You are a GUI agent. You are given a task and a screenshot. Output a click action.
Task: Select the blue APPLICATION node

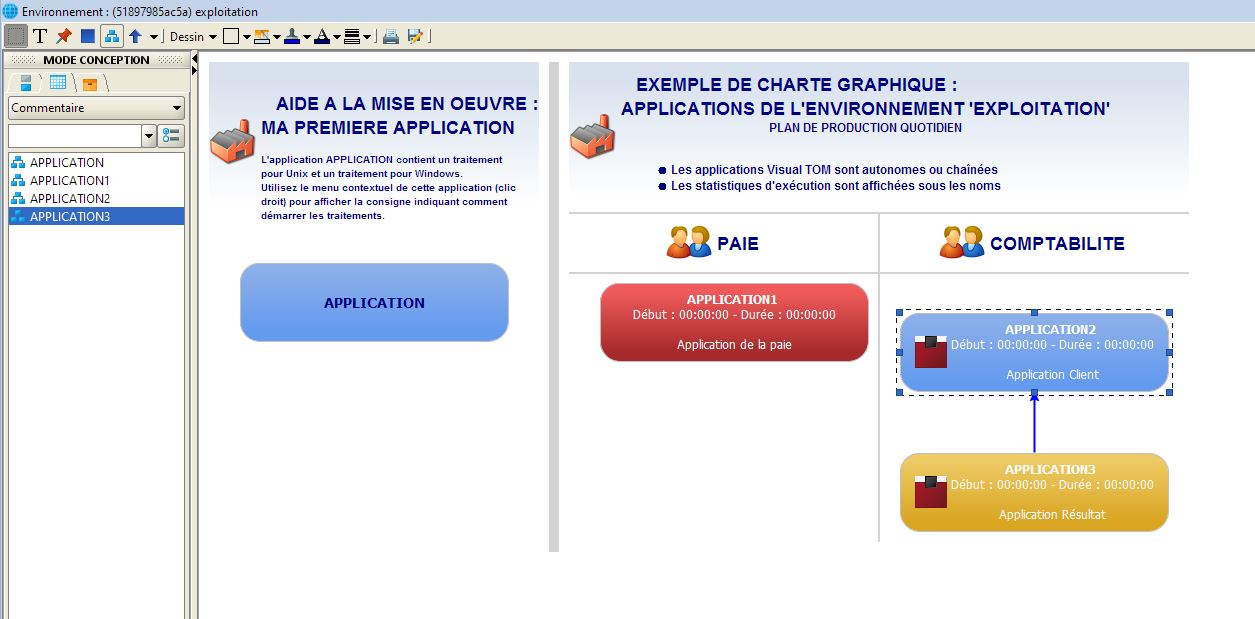[x=374, y=303]
